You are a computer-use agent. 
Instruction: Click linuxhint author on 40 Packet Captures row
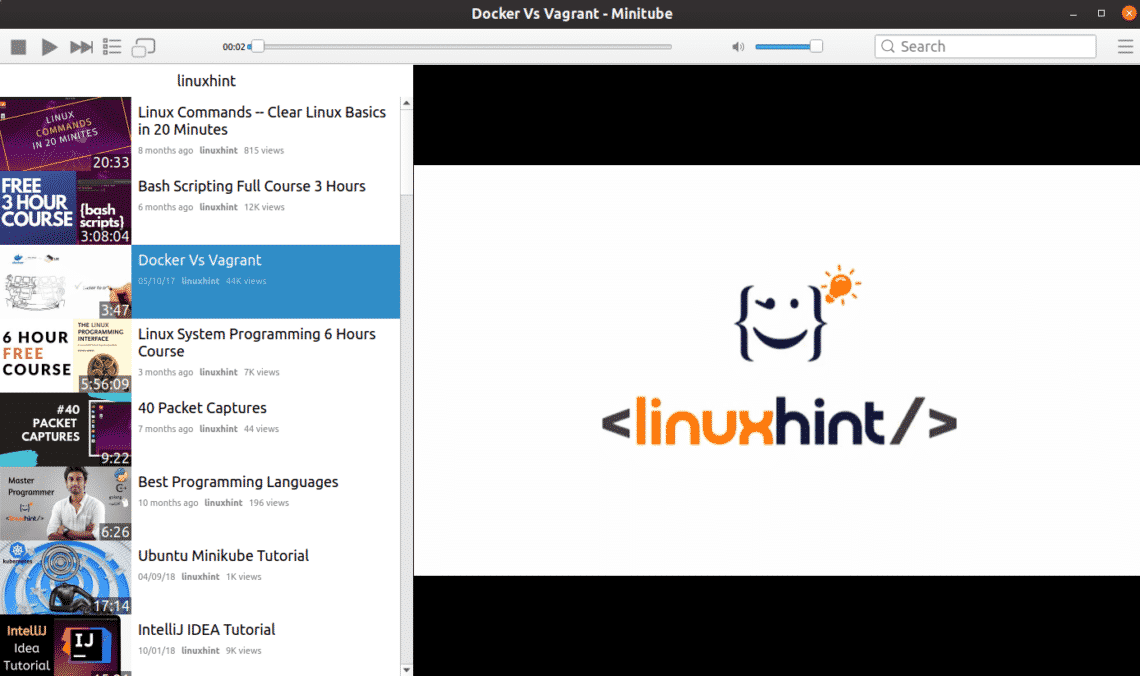click(x=218, y=429)
